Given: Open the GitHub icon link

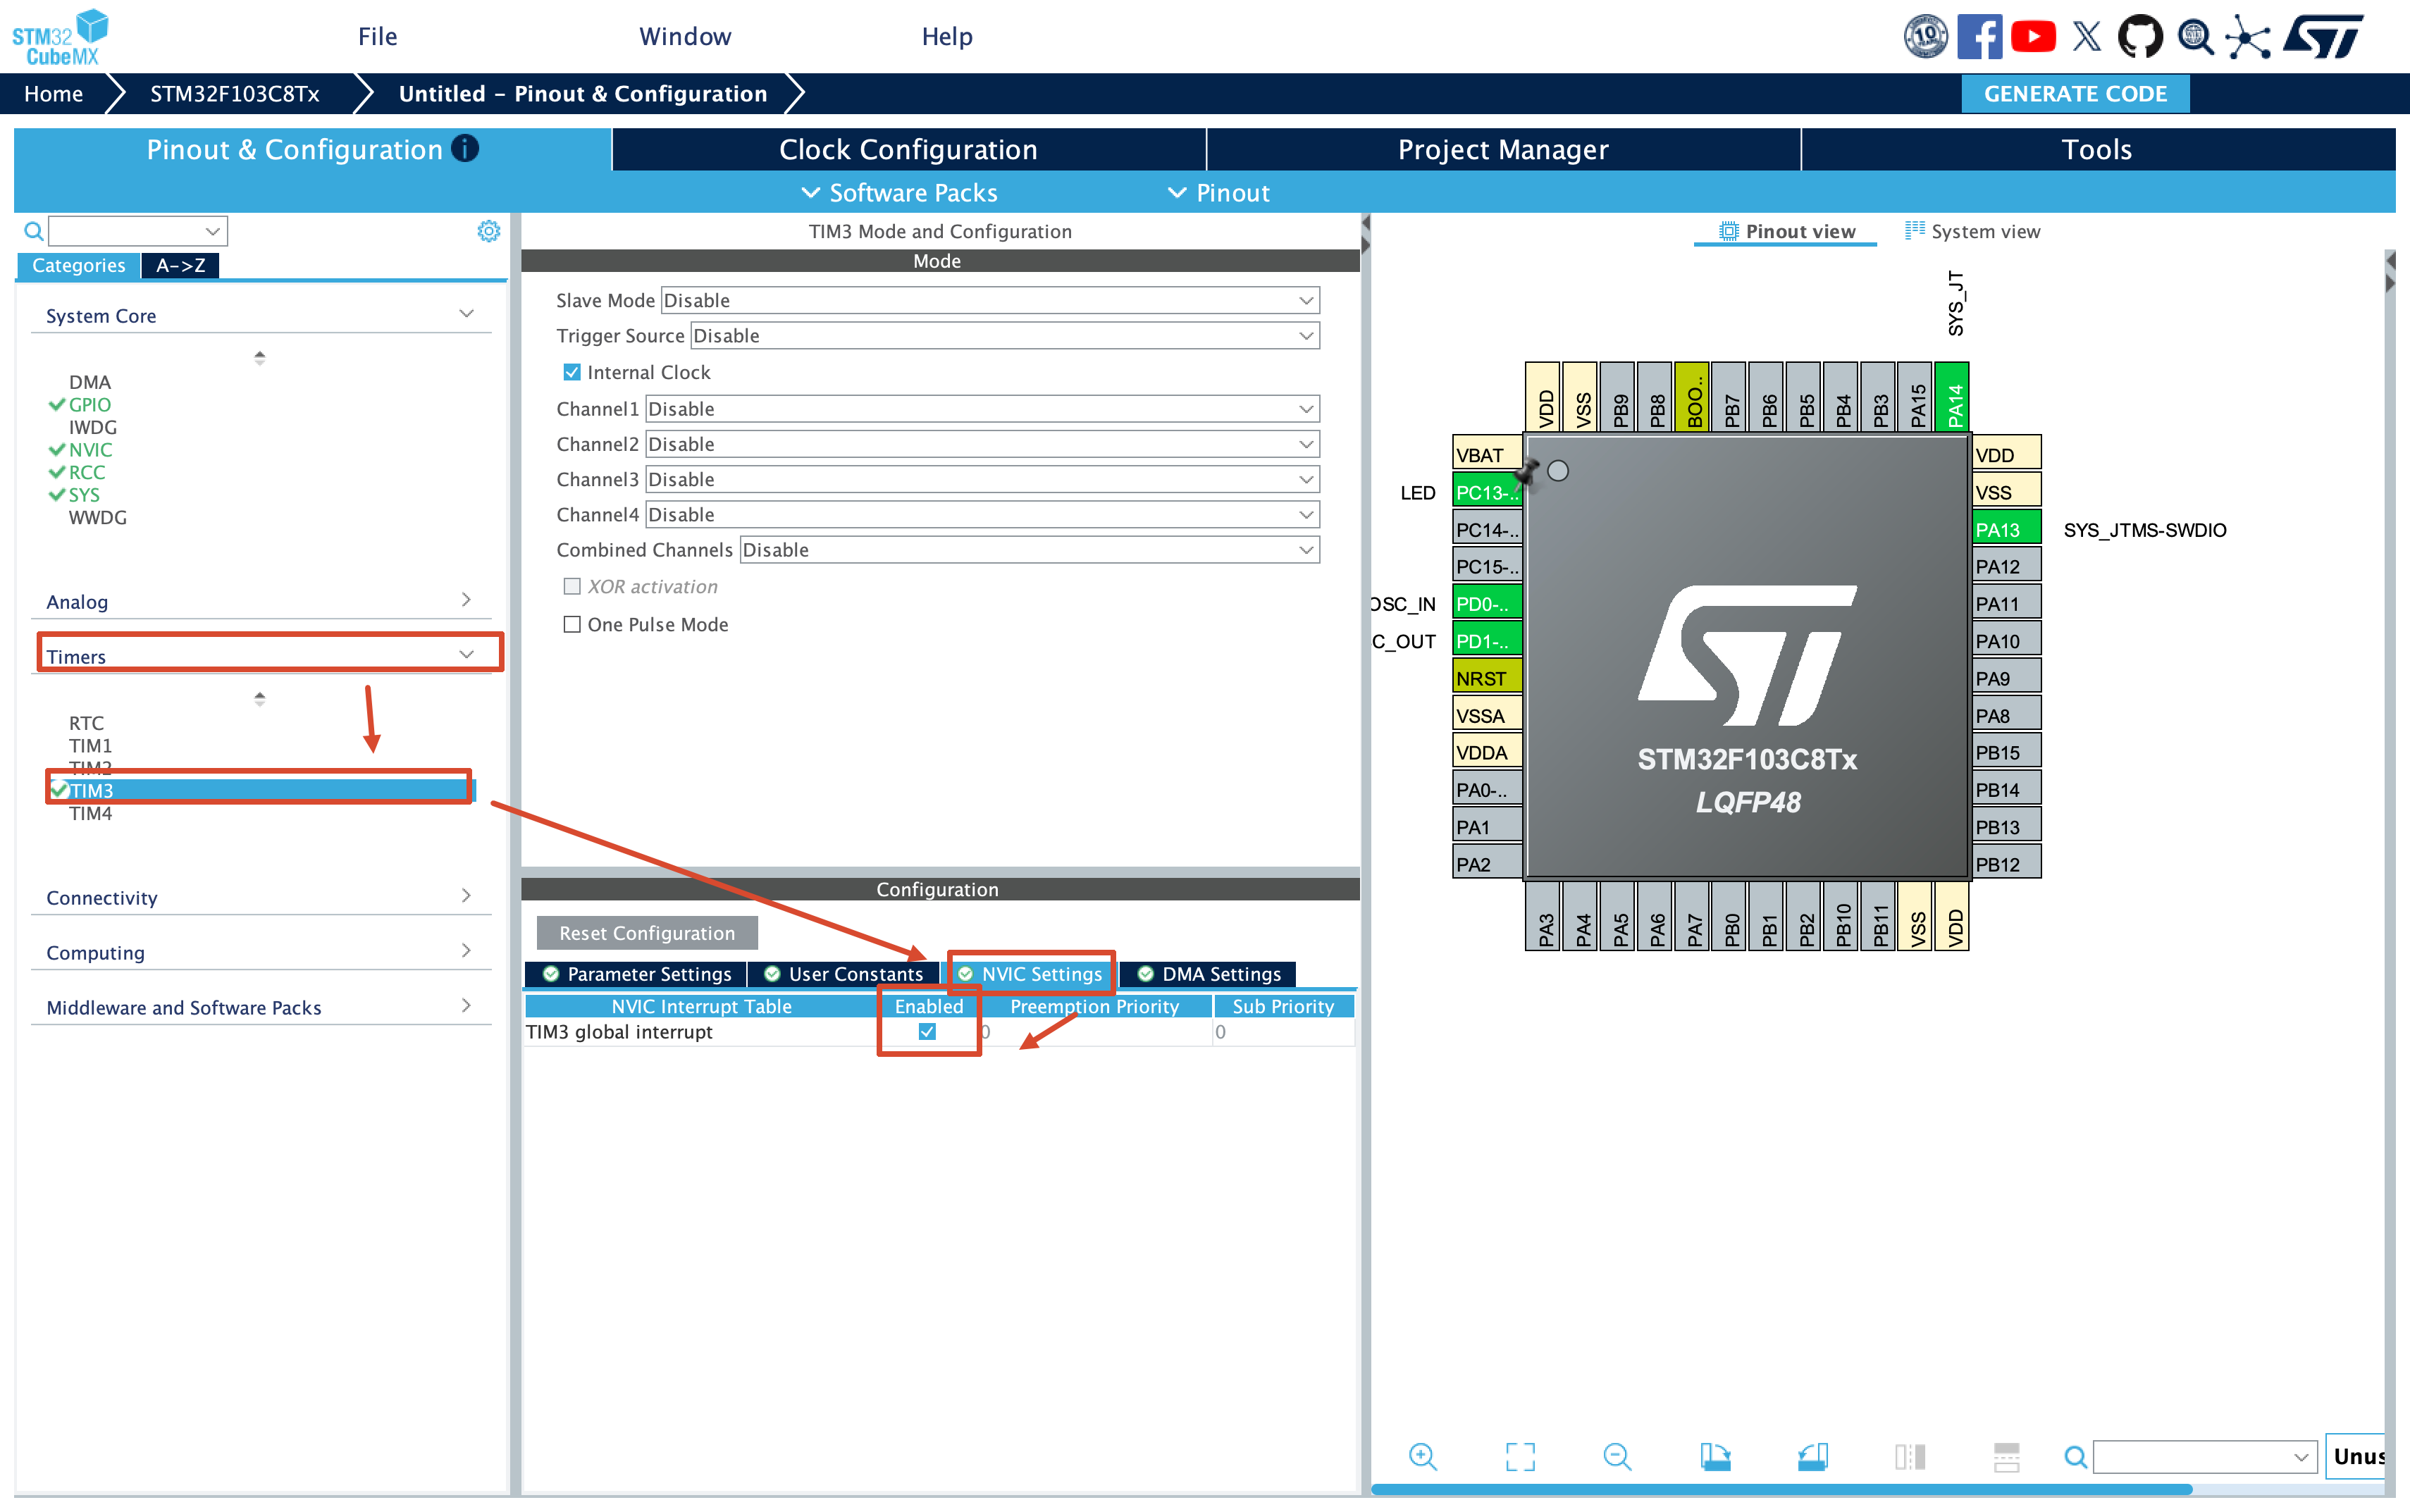Looking at the screenshot, I should click(x=2140, y=37).
